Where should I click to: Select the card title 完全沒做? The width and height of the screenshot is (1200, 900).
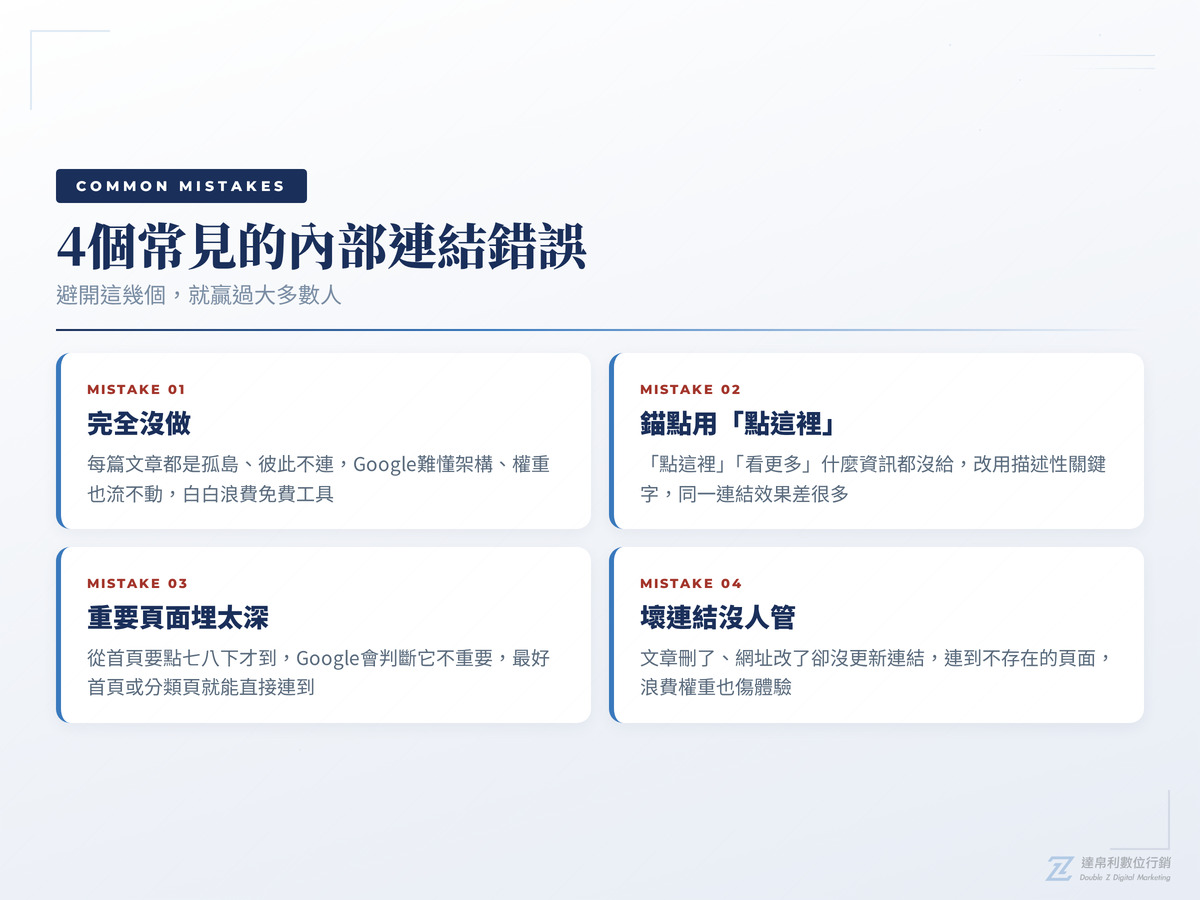139,424
